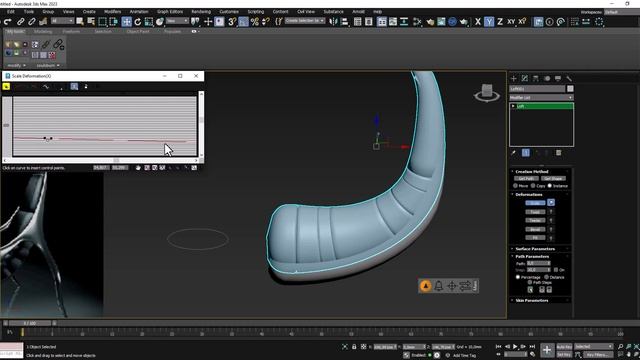Open the Graph Editors menu
Screen dimensions: 640x360
tap(170, 12)
